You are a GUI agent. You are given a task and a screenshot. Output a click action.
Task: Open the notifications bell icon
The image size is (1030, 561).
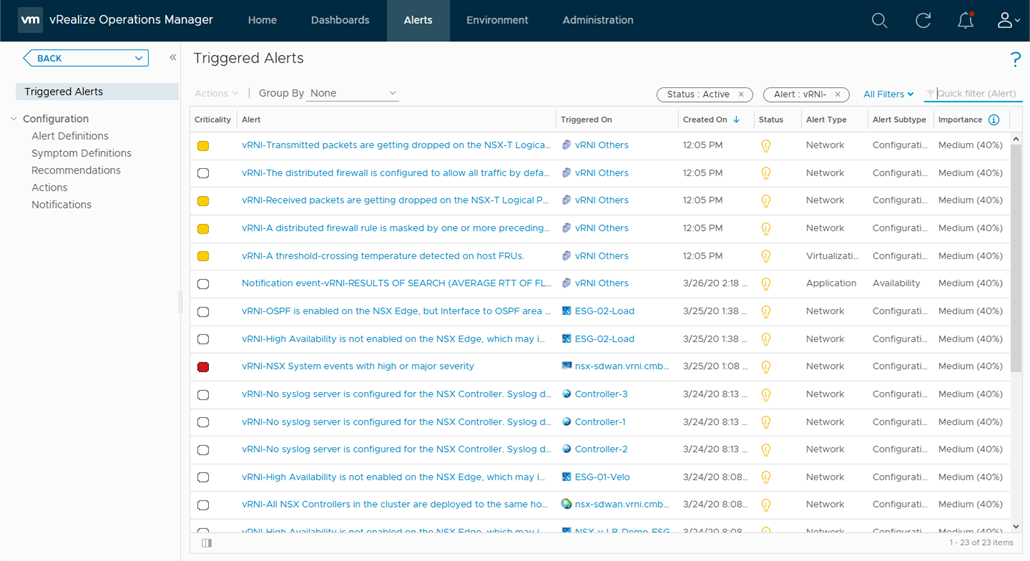click(x=965, y=20)
